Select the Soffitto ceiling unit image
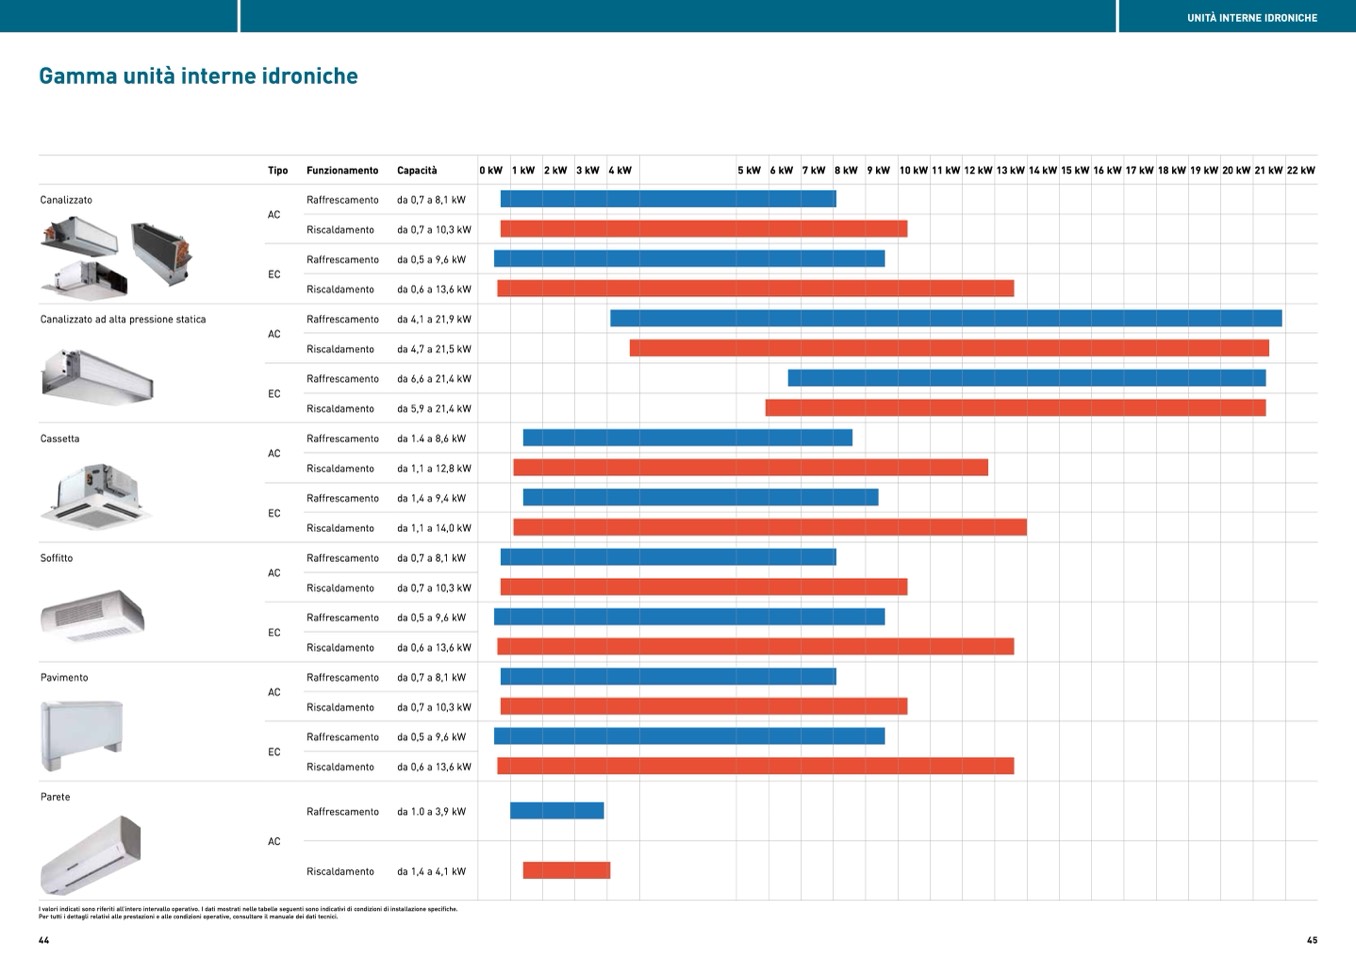 pos(92,614)
